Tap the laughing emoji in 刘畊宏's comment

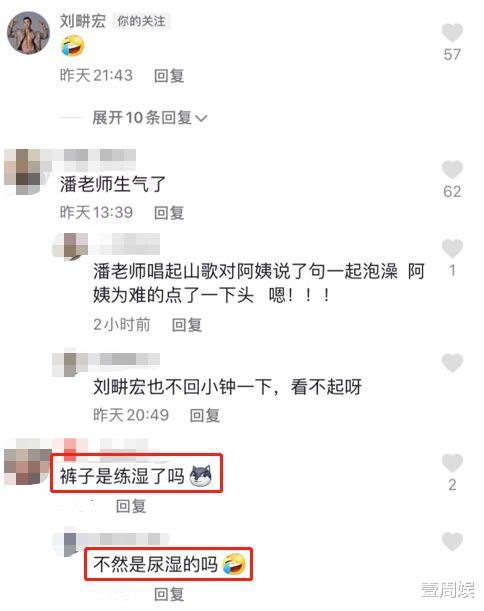pyautogui.click(x=72, y=45)
